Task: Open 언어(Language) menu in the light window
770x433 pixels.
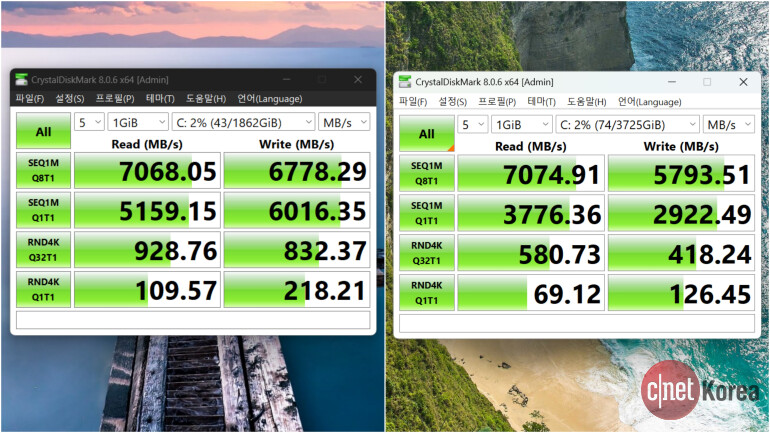Action: tap(649, 102)
